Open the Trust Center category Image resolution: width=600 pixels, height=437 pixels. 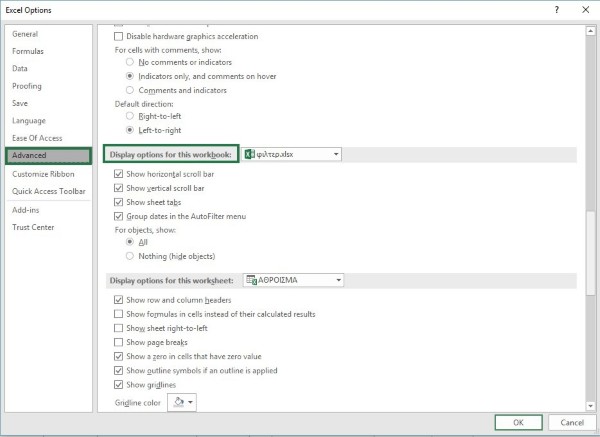(33, 227)
